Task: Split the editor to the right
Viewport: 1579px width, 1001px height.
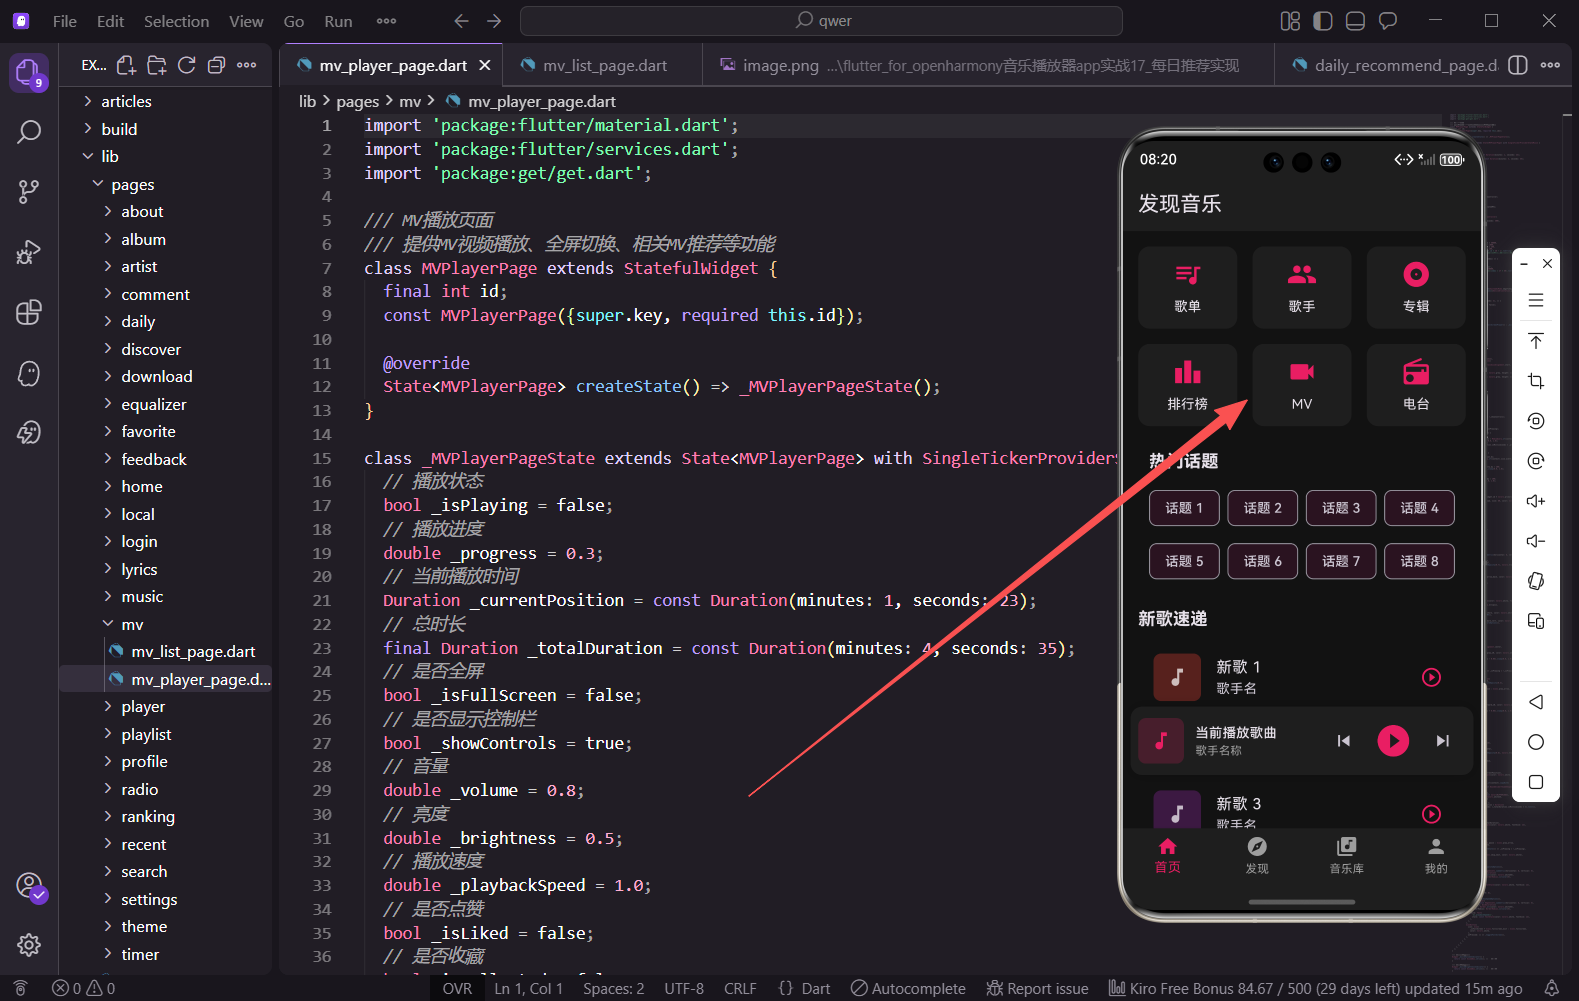Action: click(x=1518, y=65)
